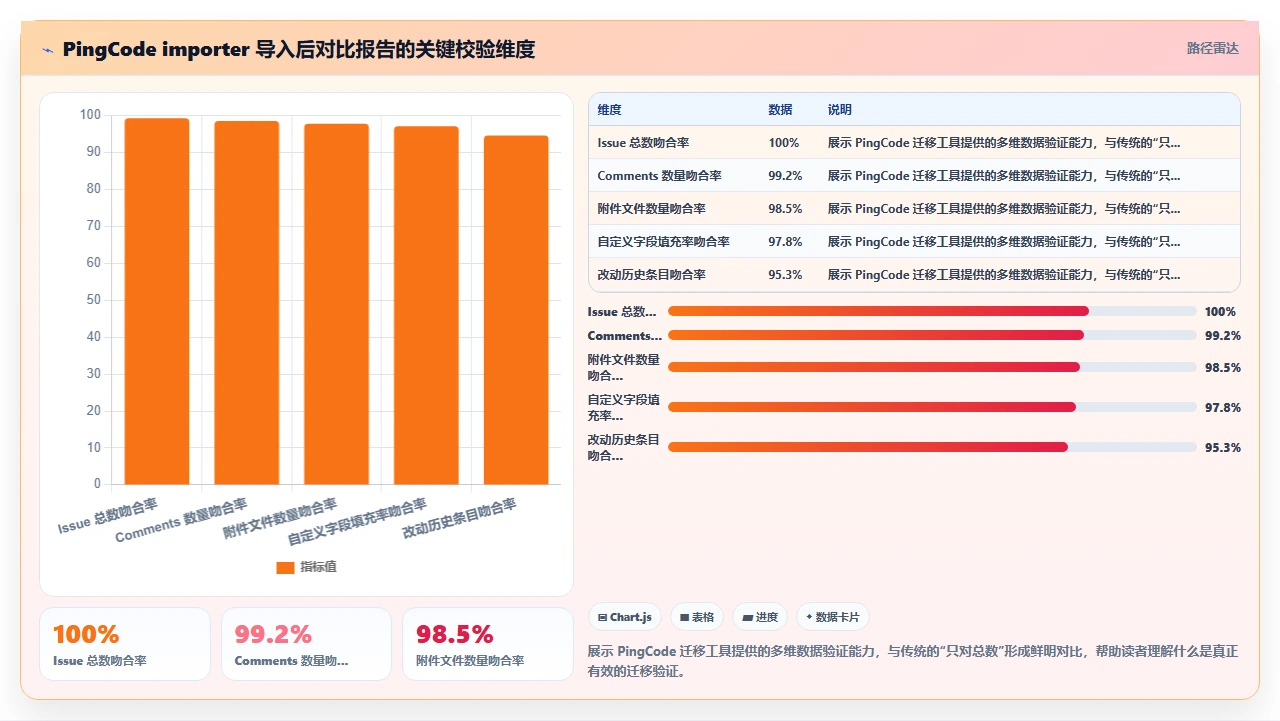
Task: Click the Issue 总数吻合率 bar in chart
Action: pos(157,301)
